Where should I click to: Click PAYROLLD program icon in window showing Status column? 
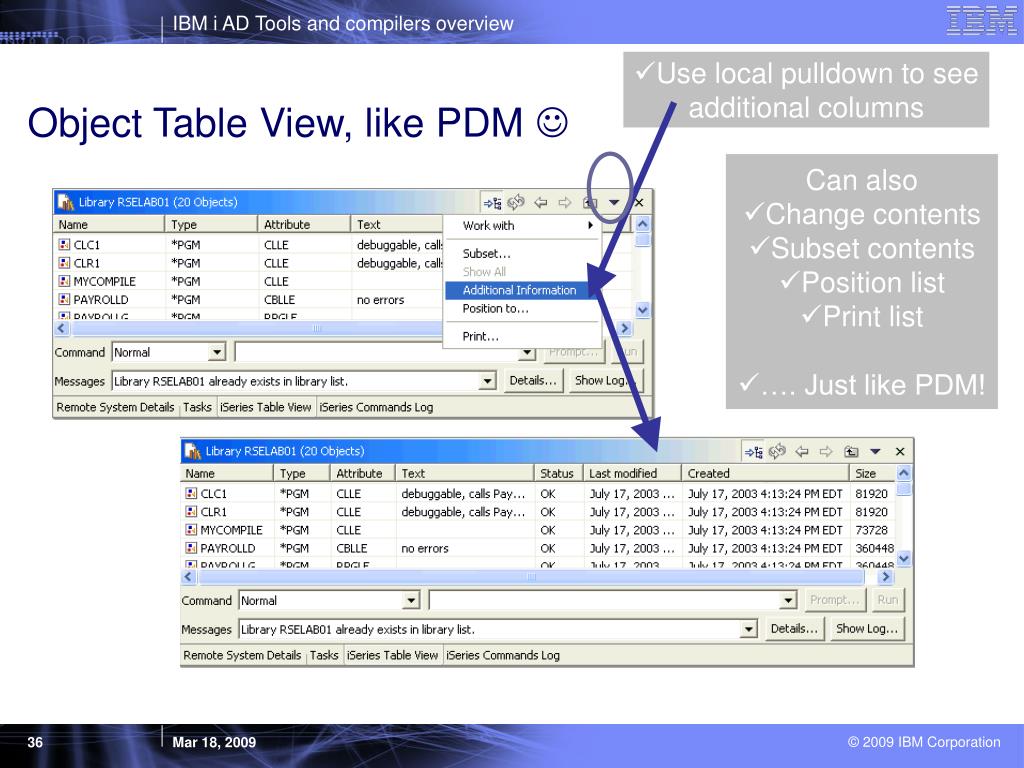click(191, 549)
